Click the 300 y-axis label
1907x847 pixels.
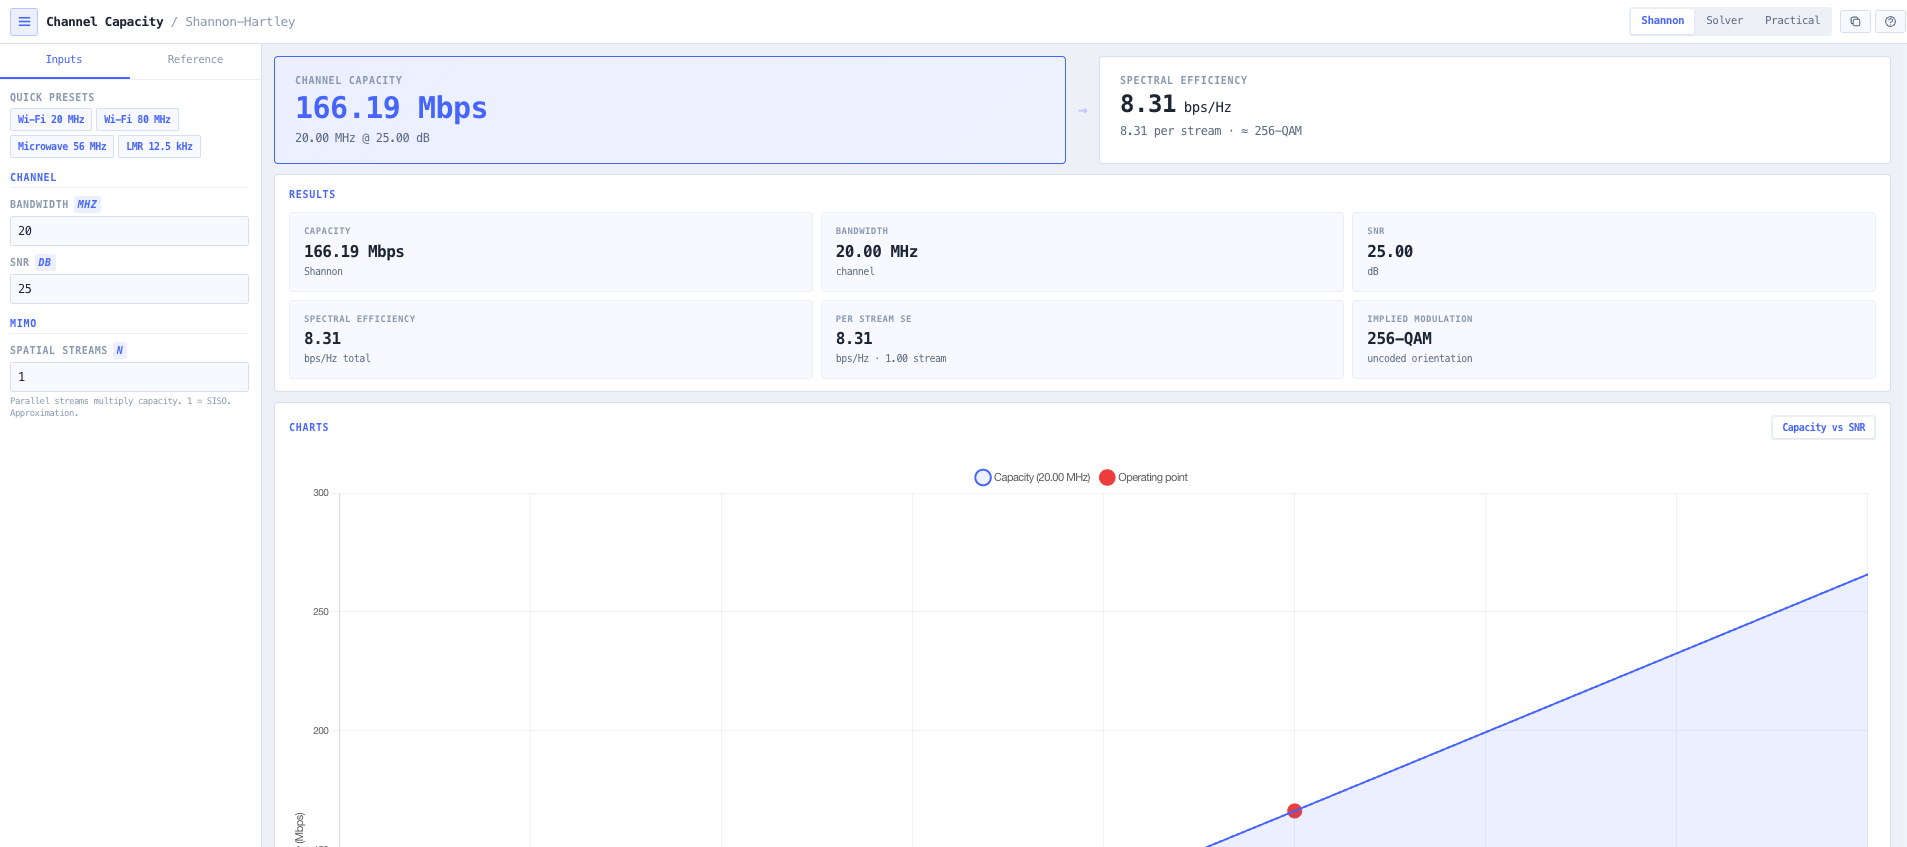(321, 493)
